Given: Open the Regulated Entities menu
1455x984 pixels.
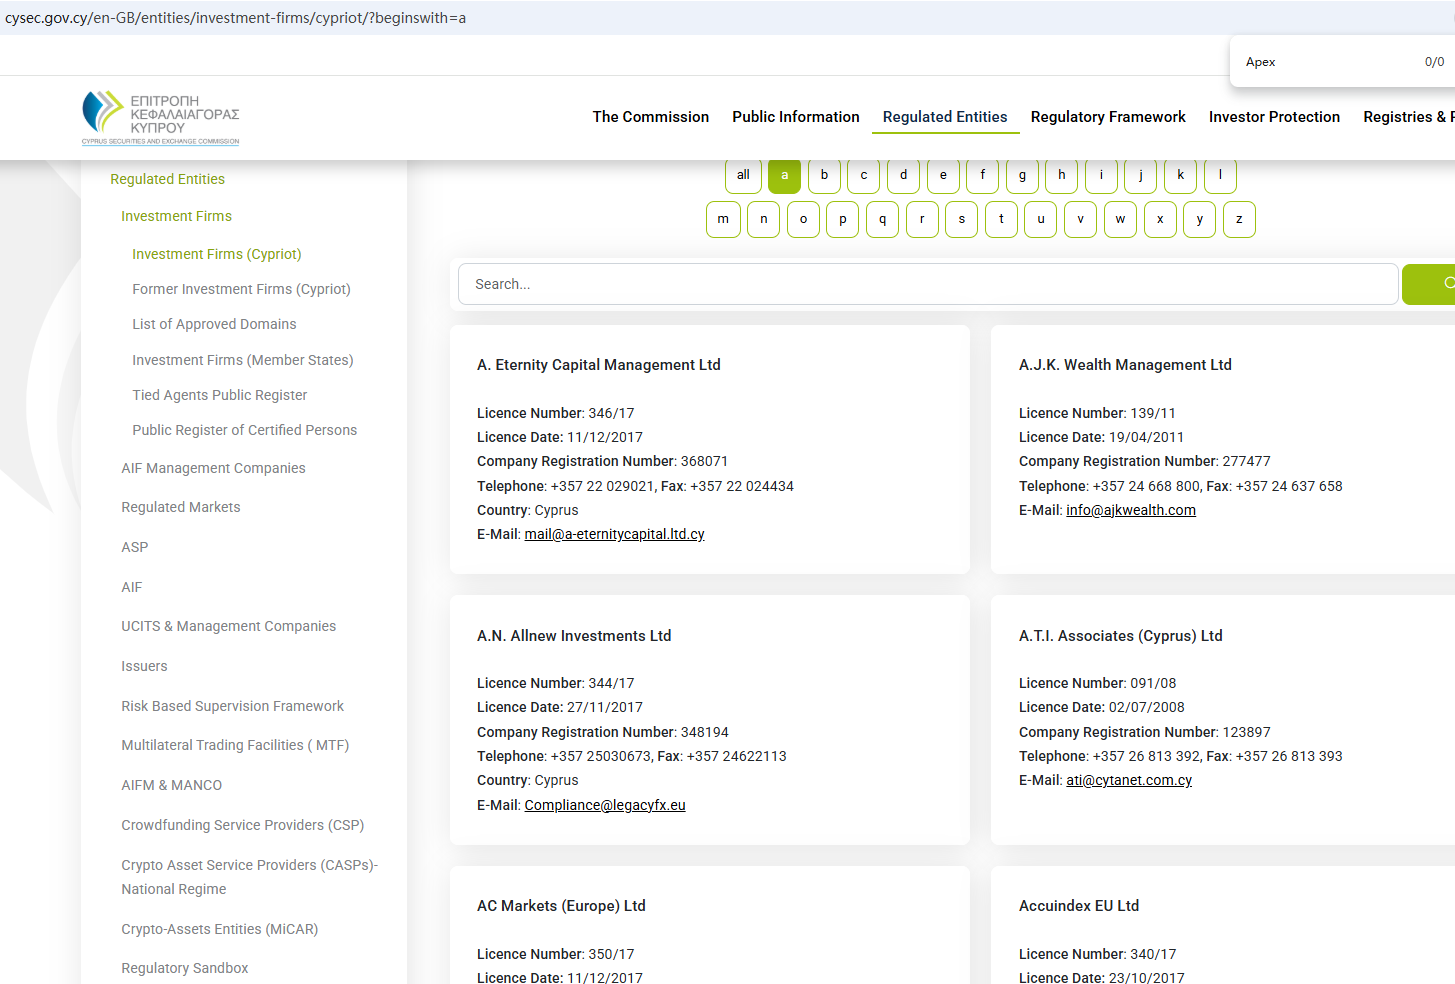Looking at the screenshot, I should point(944,117).
